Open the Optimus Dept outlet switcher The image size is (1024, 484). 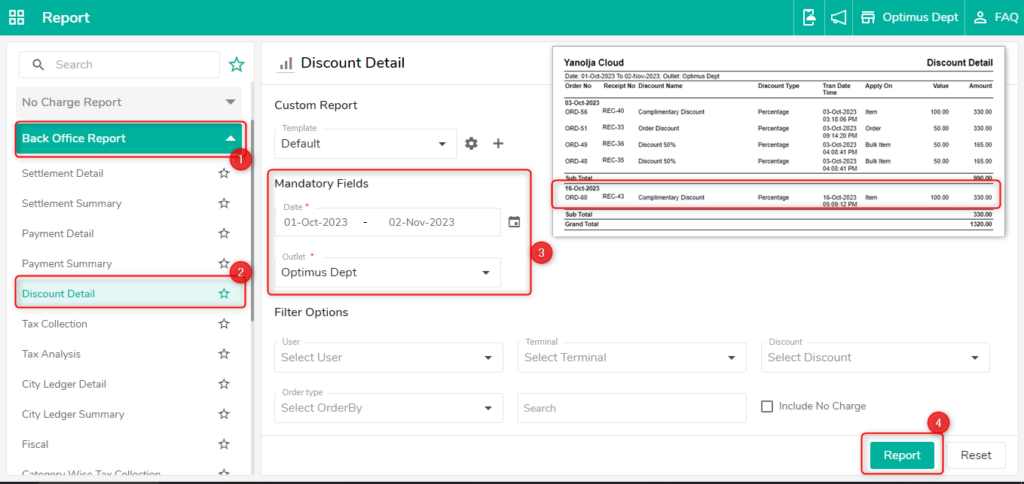tap(908, 18)
